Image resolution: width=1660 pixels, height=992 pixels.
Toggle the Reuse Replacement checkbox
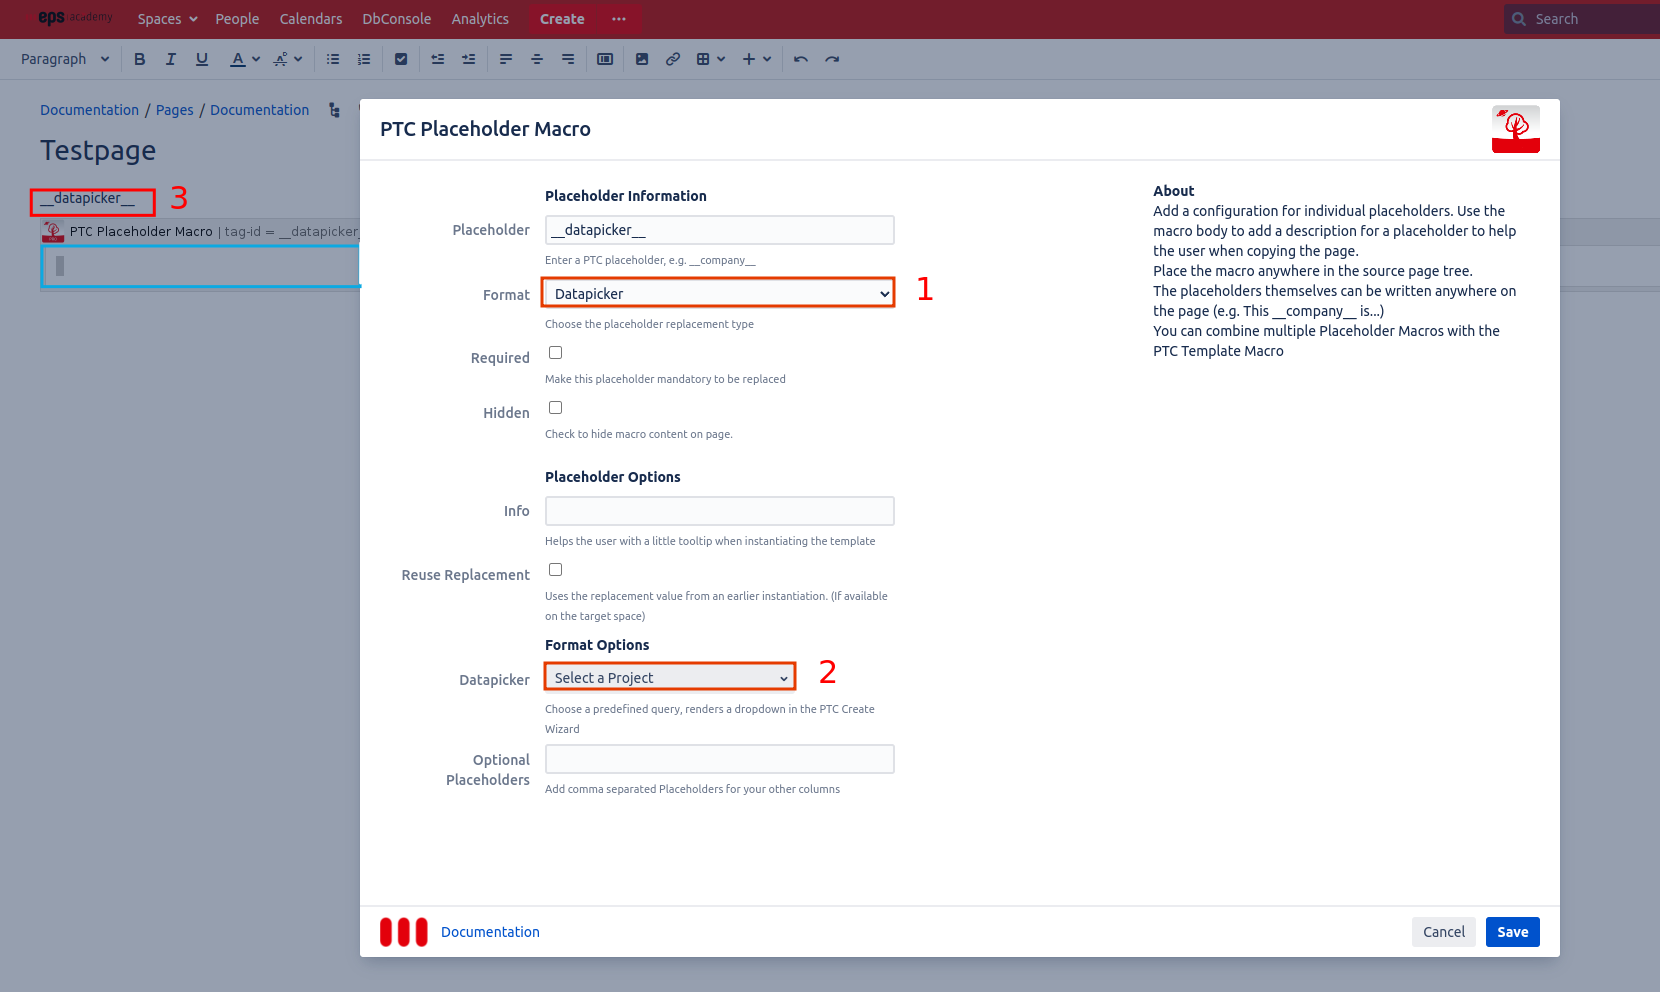click(x=556, y=570)
